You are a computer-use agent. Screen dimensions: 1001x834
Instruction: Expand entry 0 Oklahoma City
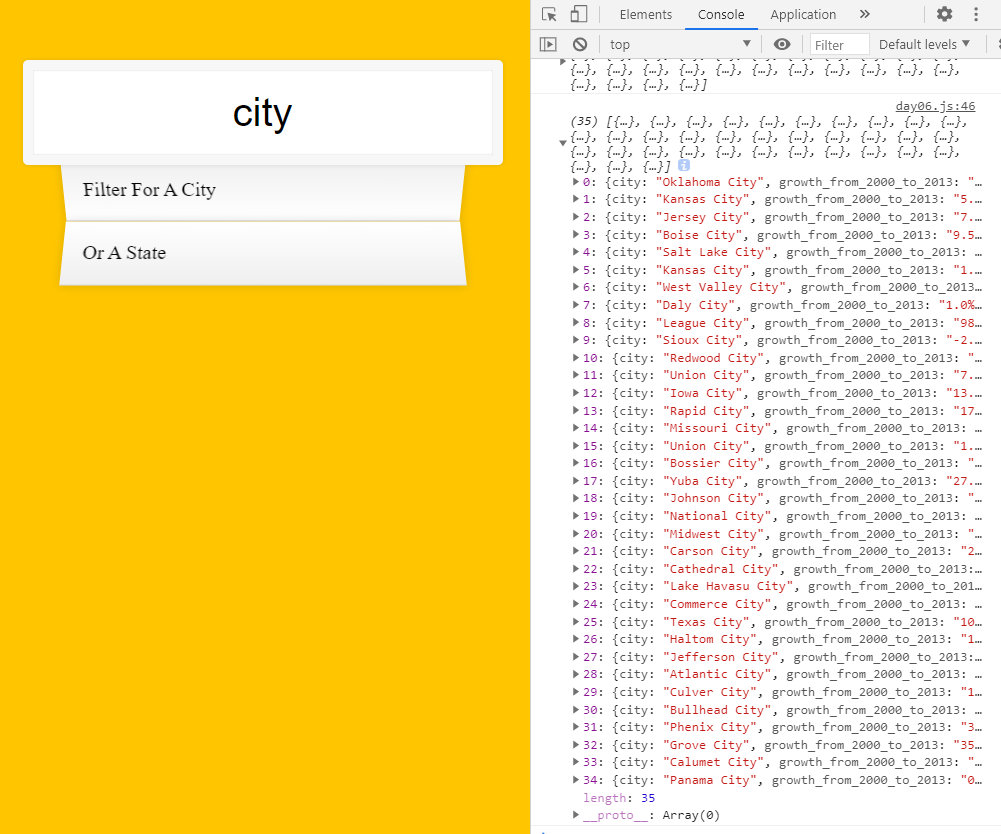pos(576,182)
